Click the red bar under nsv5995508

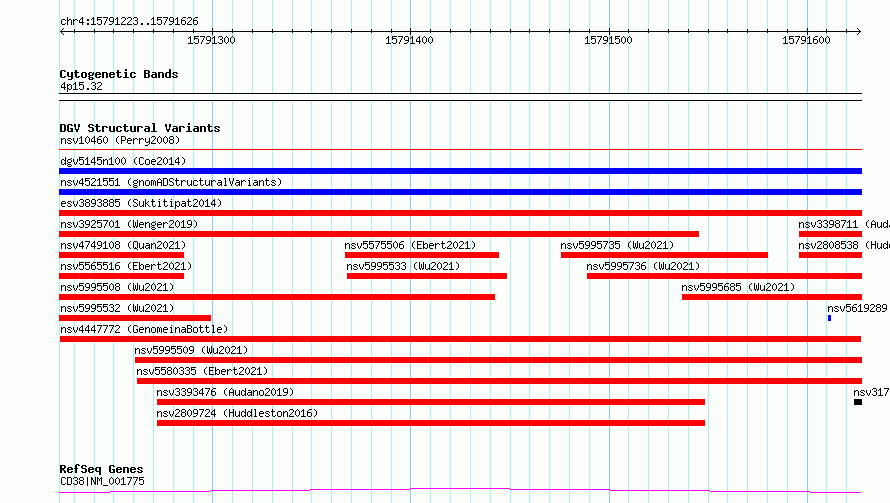point(277,297)
